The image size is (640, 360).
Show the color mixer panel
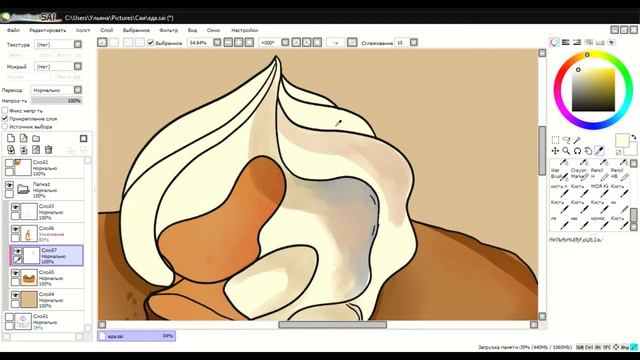coord(589,42)
